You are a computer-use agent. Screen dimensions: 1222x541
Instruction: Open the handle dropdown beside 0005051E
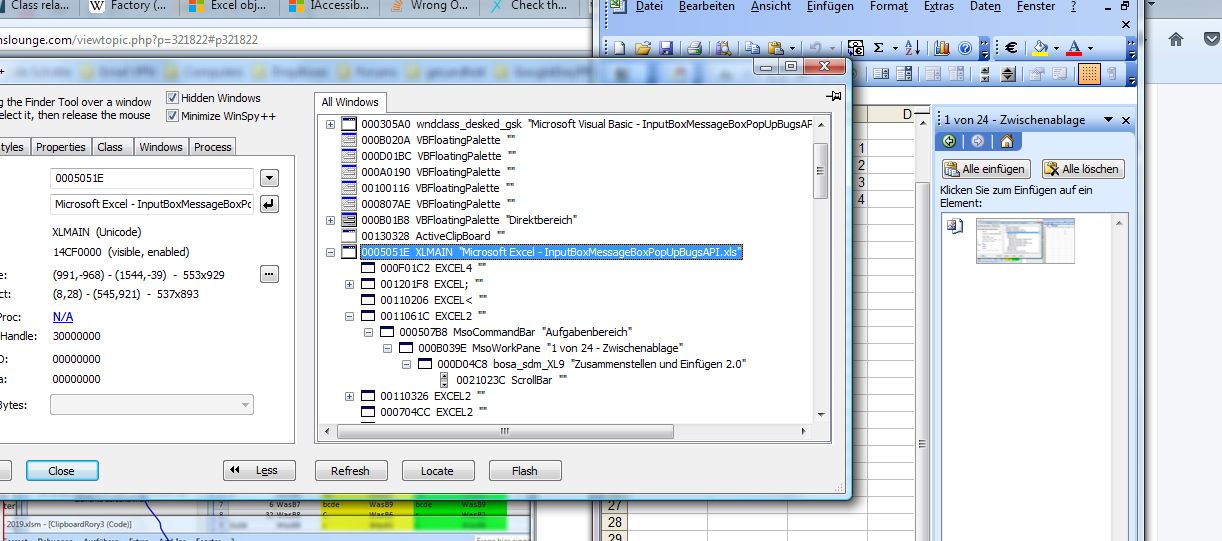point(269,178)
